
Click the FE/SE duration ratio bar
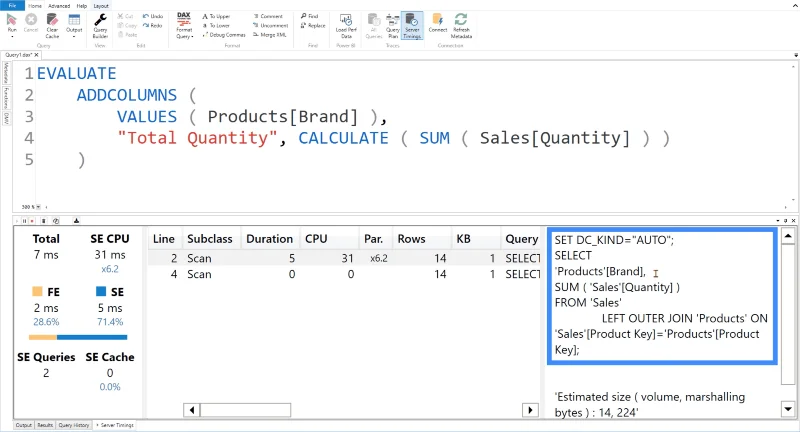pyautogui.click(x=78, y=337)
